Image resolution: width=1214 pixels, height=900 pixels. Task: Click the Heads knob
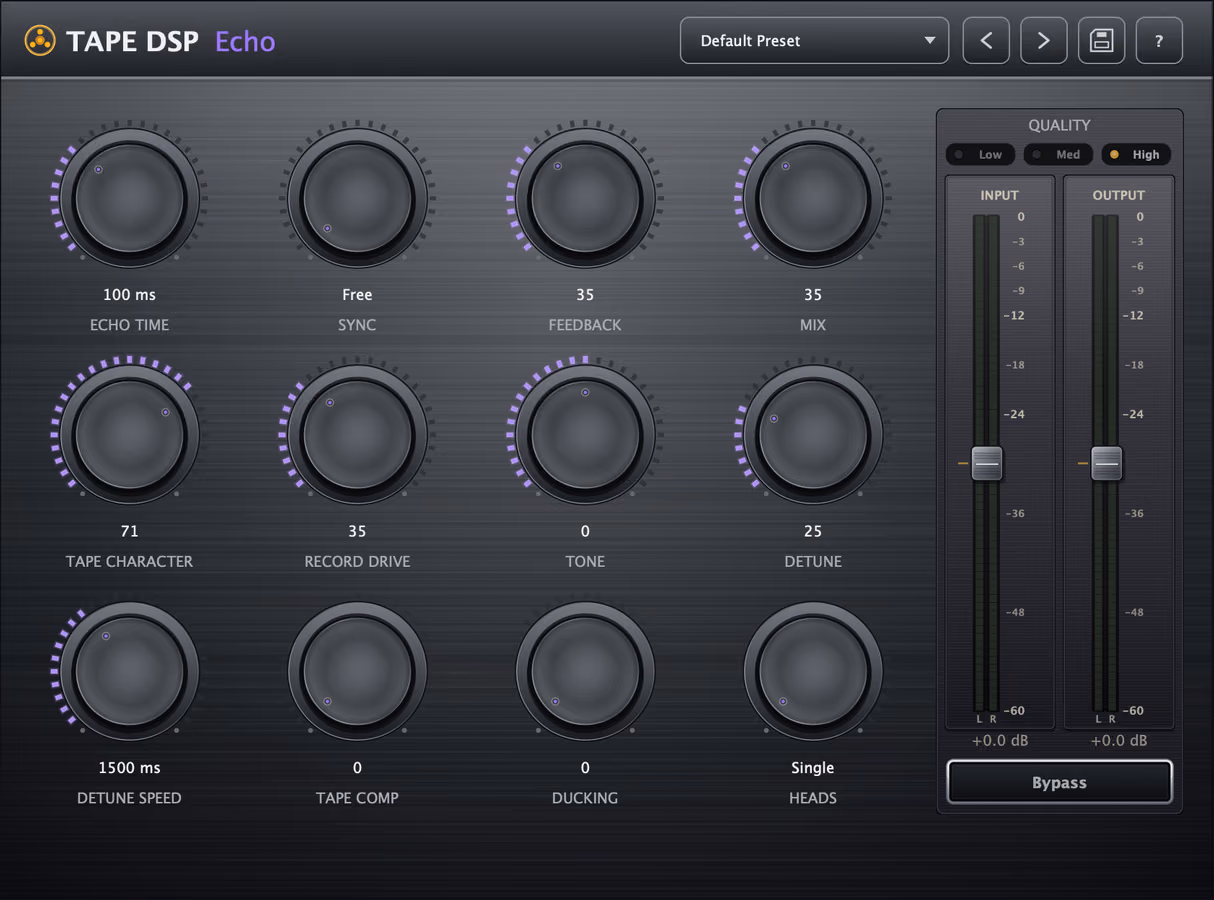tap(813, 671)
